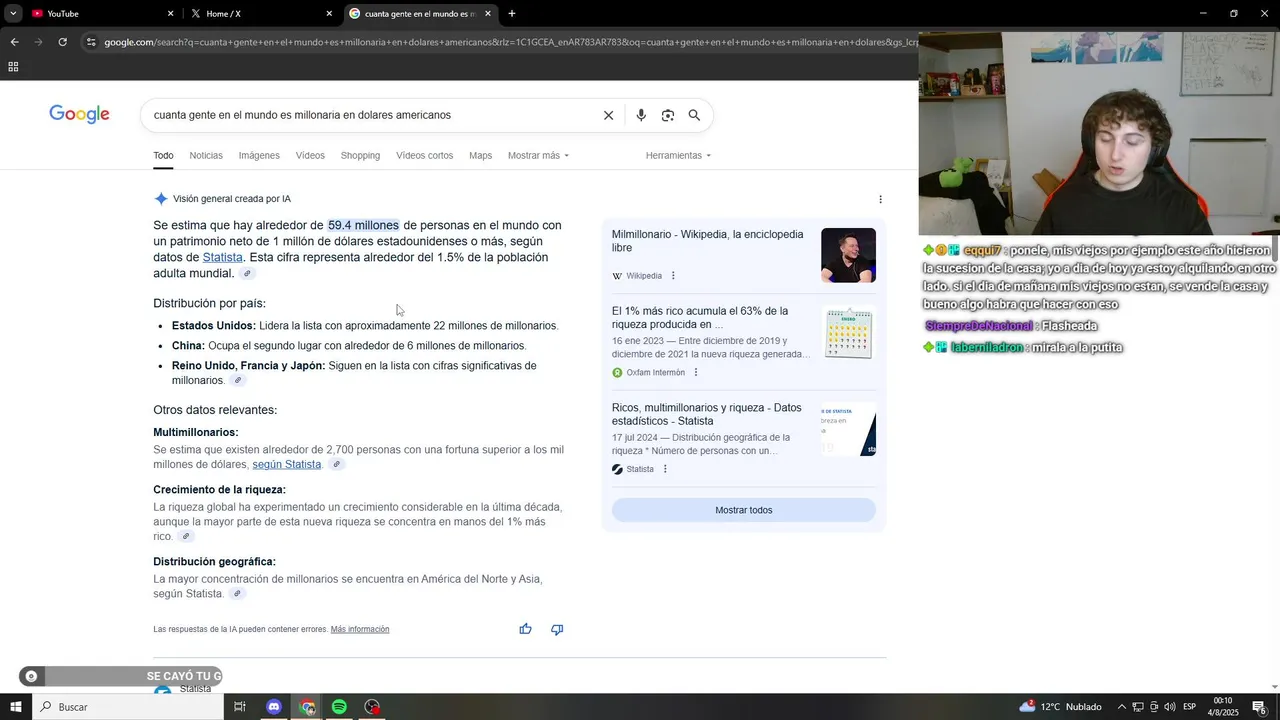Open Statista source card three-dot menu
The height and width of the screenshot is (720, 1280).
pos(665,469)
